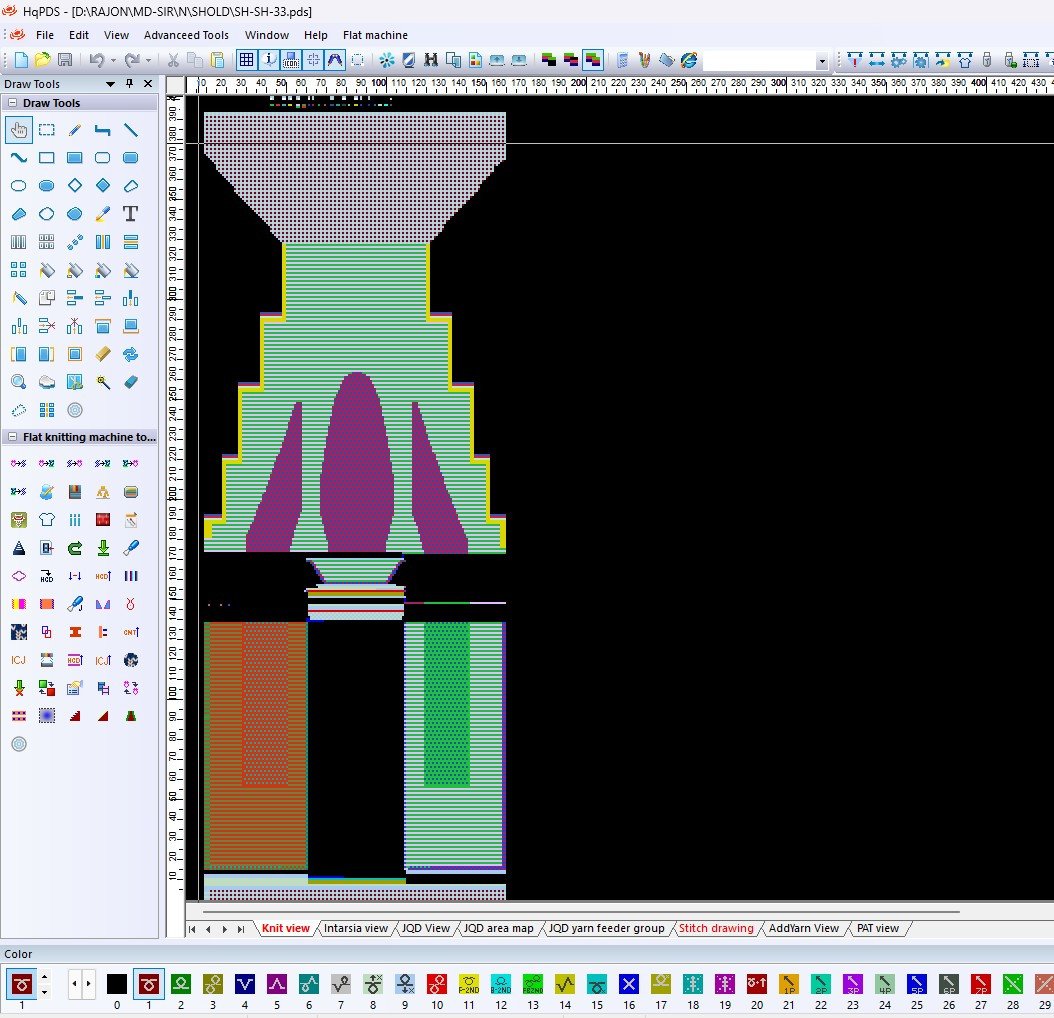The height and width of the screenshot is (1018, 1054).
Task: Toggle the grid display button
Action: [x=246, y=61]
